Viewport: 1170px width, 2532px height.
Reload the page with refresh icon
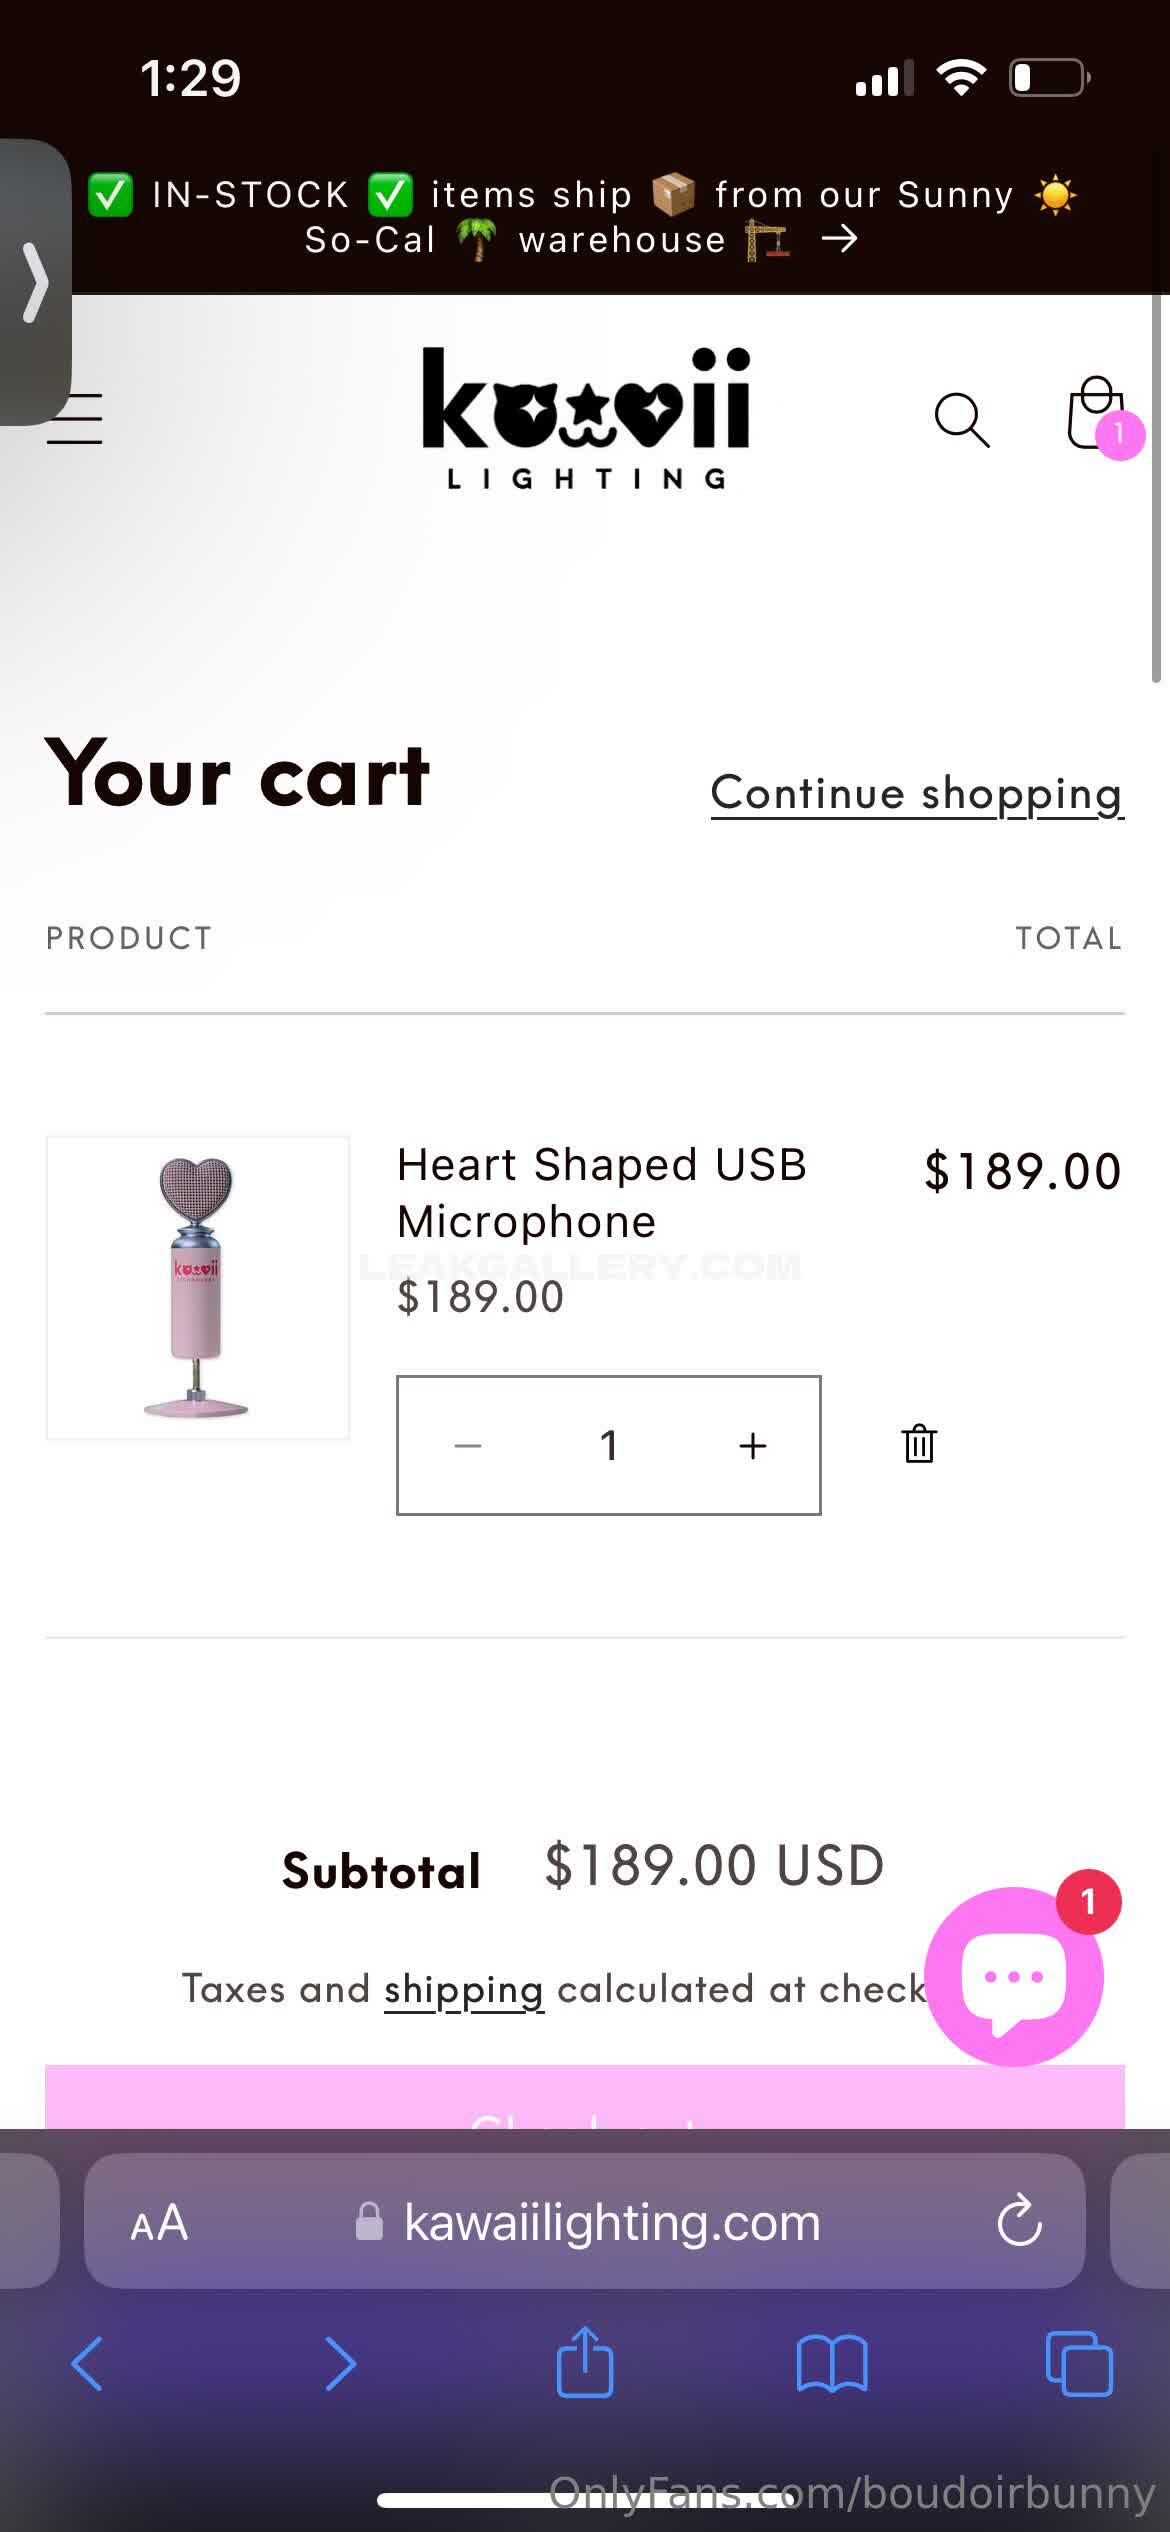tap(1019, 2221)
